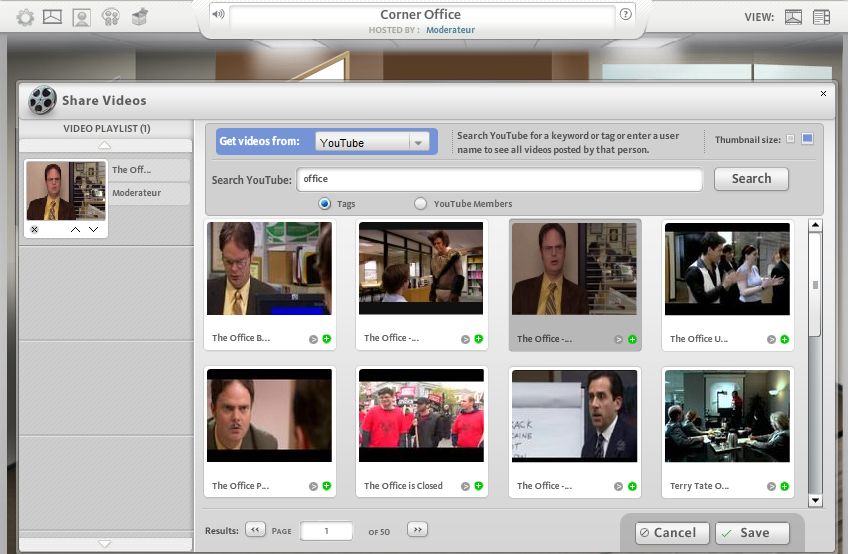The width and height of the screenshot is (848, 554).
Task: Open help question mark icon
Action: pyautogui.click(x=626, y=14)
